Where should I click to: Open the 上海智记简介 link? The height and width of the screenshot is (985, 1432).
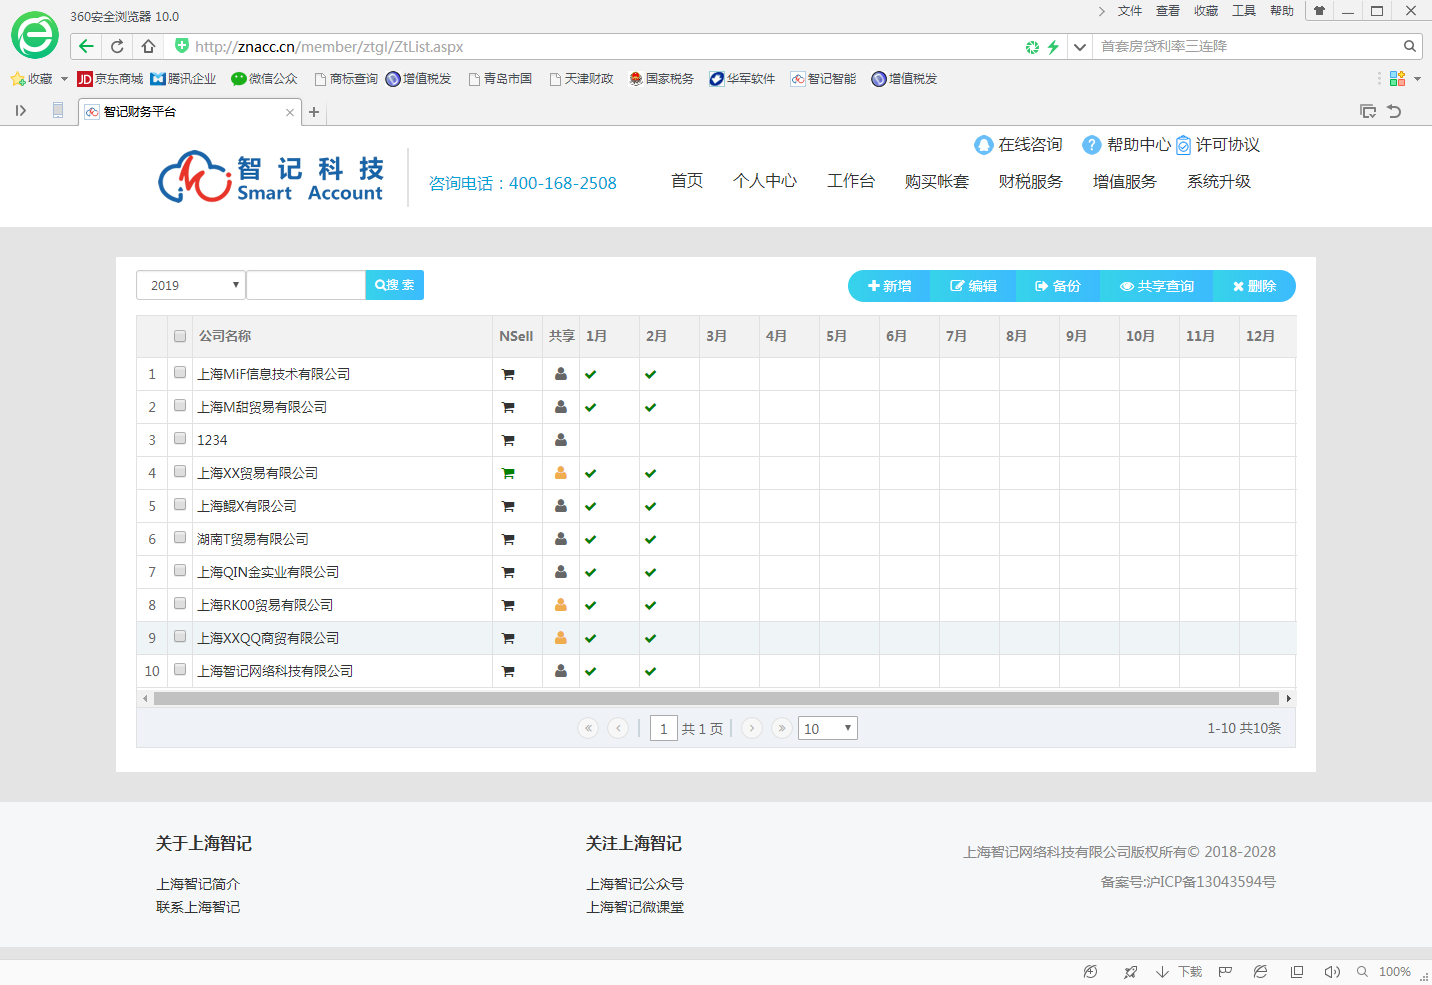point(197,884)
